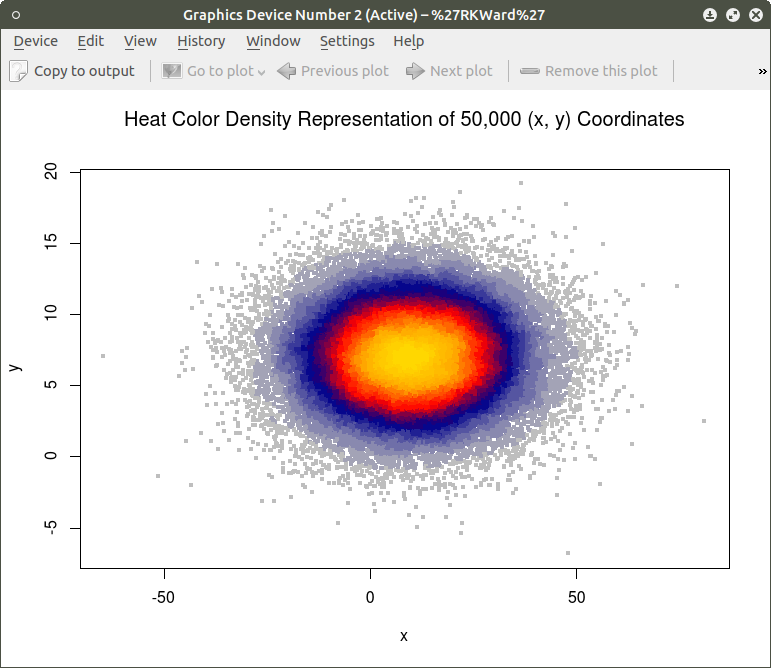The width and height of the screenshot is (771, 668).
Task: Show hidden toolbar items via overflow chevron
Action: pyautogui.click(x=762, y=71)
